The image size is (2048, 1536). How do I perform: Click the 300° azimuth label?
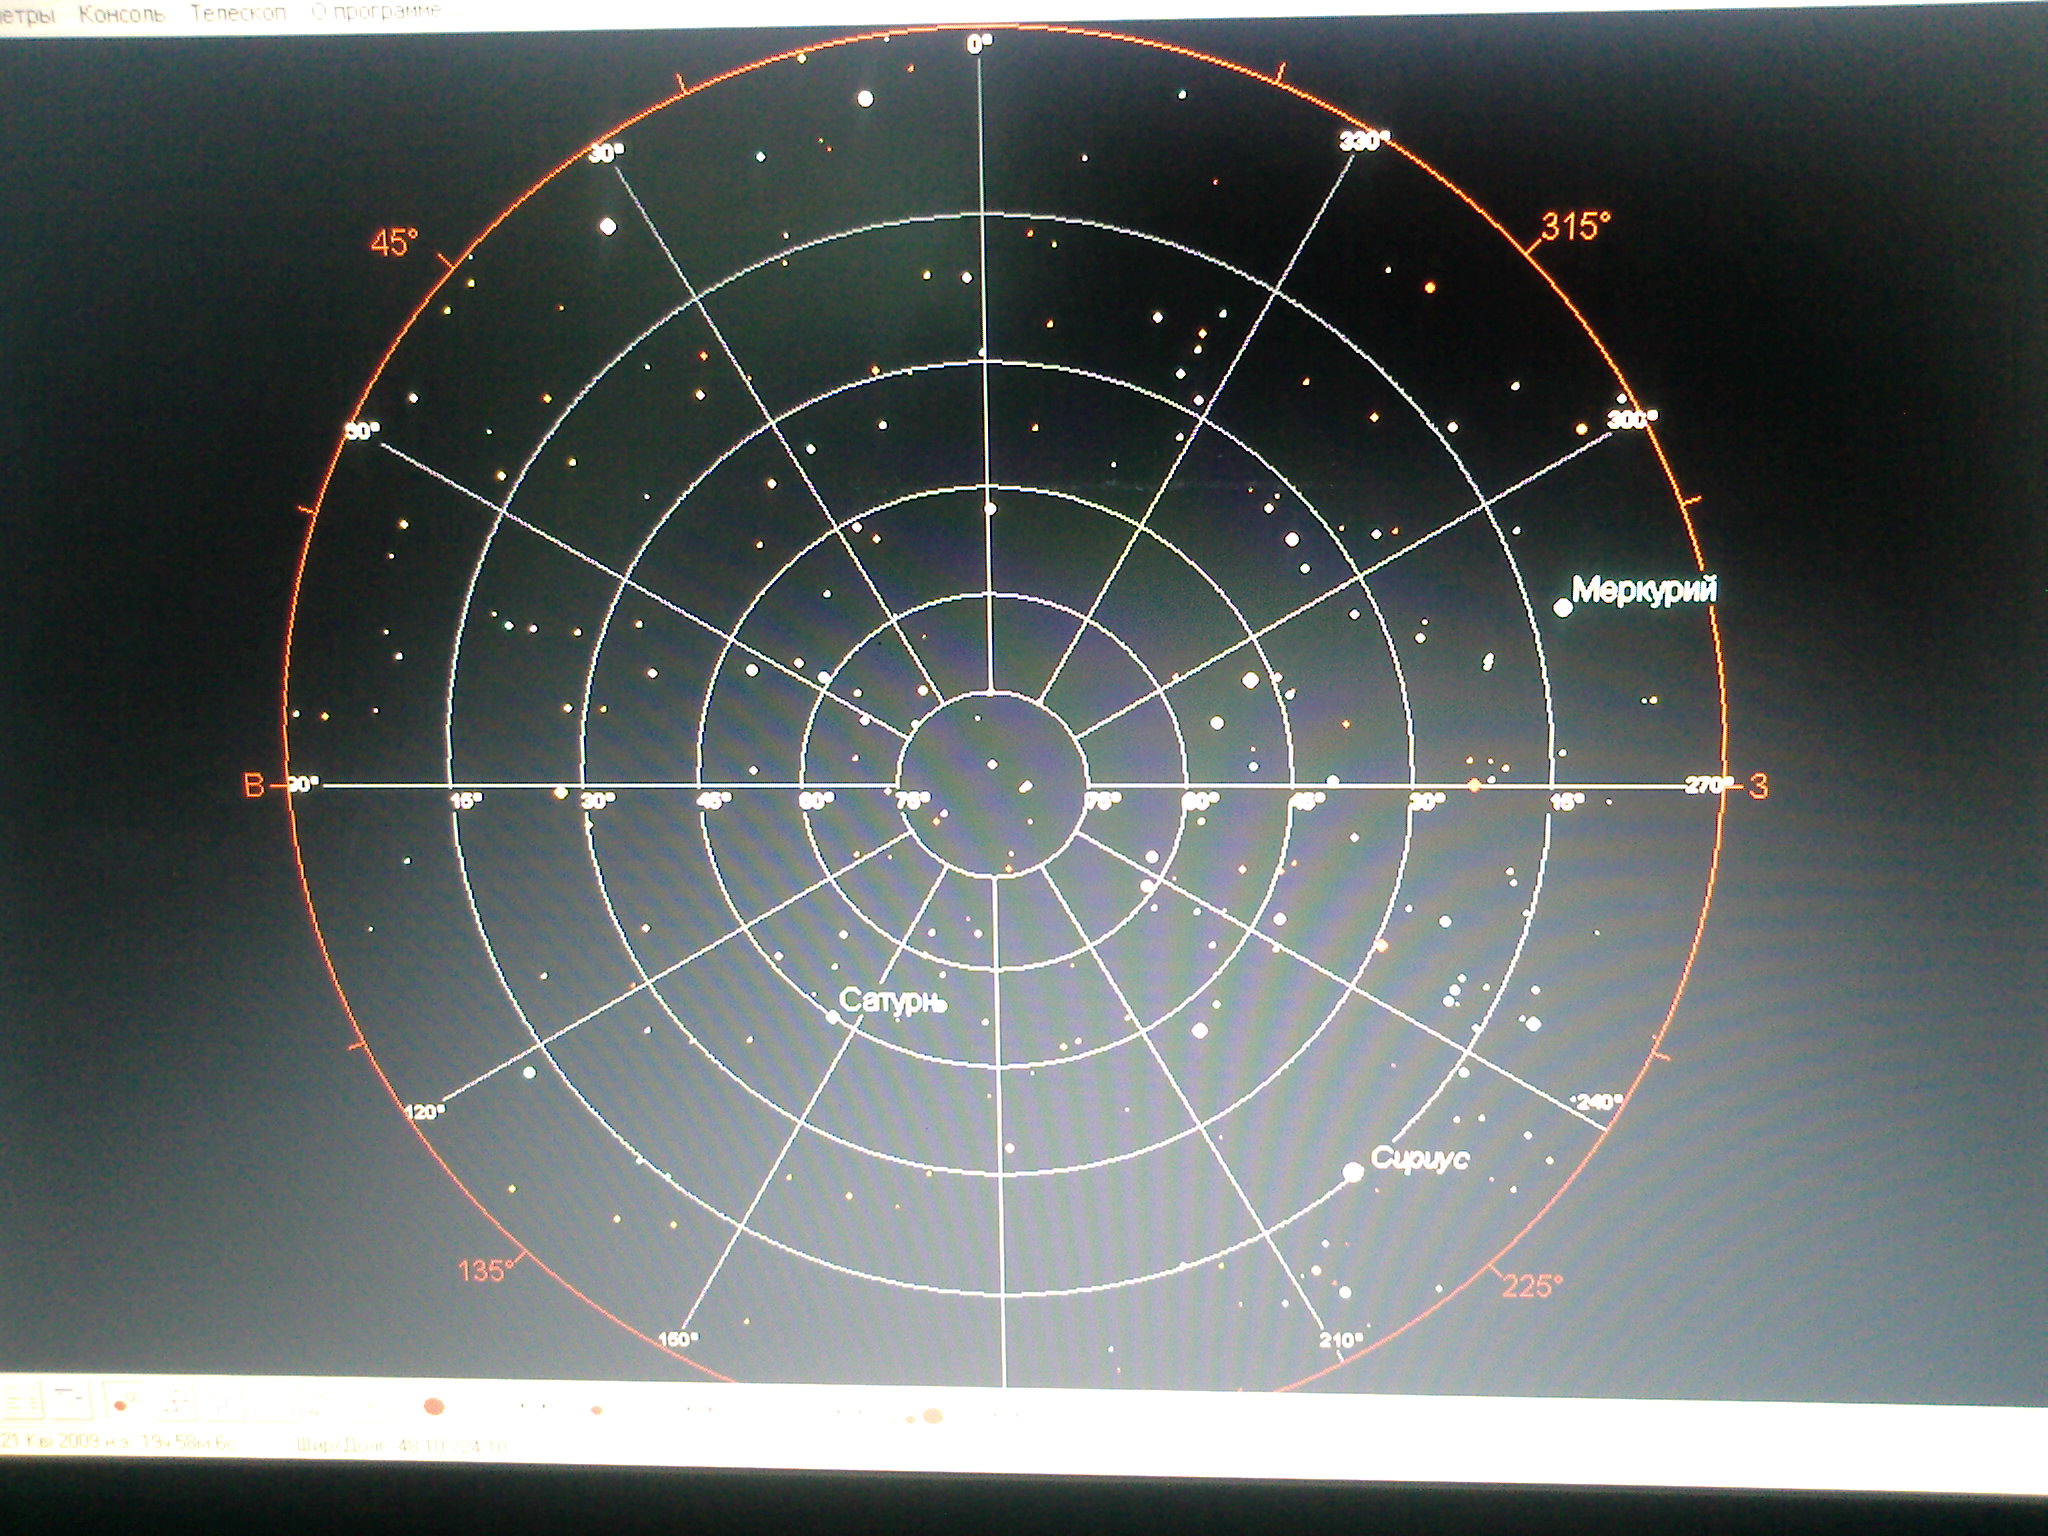click(x=1632, y=420)
